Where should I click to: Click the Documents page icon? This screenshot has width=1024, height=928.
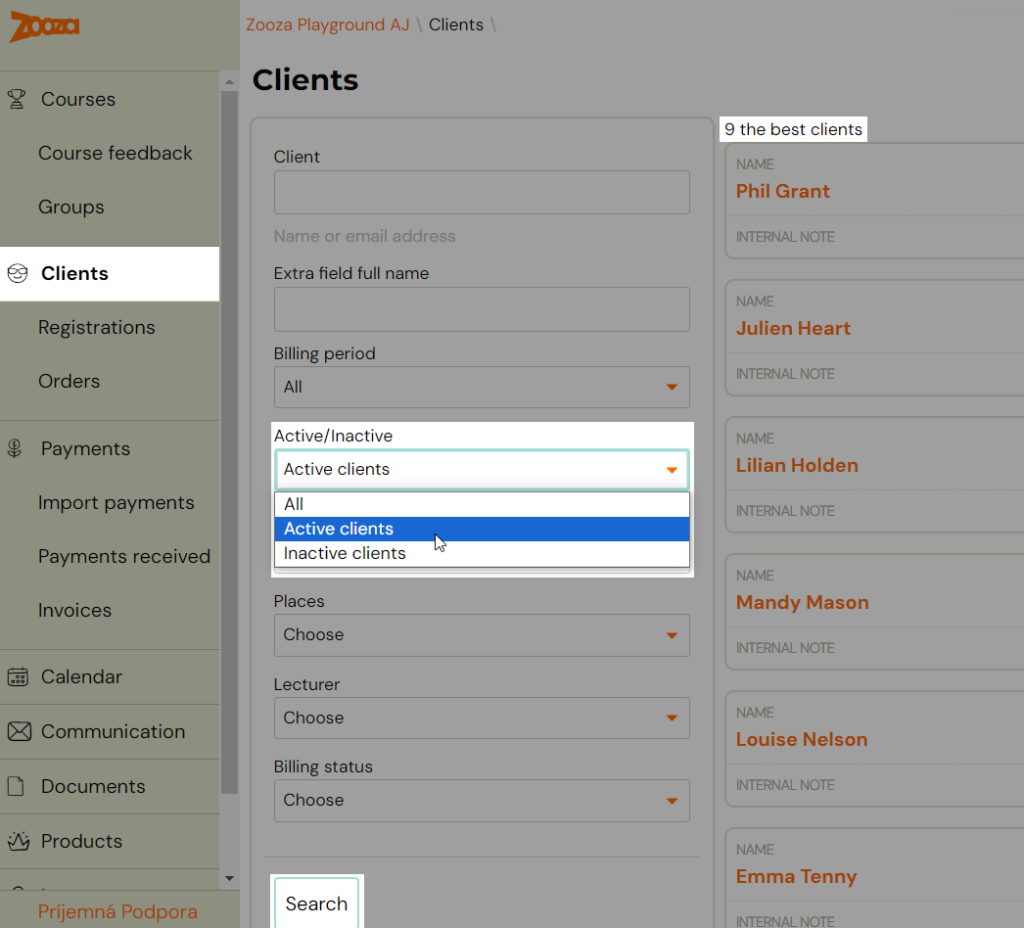[16, 786]
